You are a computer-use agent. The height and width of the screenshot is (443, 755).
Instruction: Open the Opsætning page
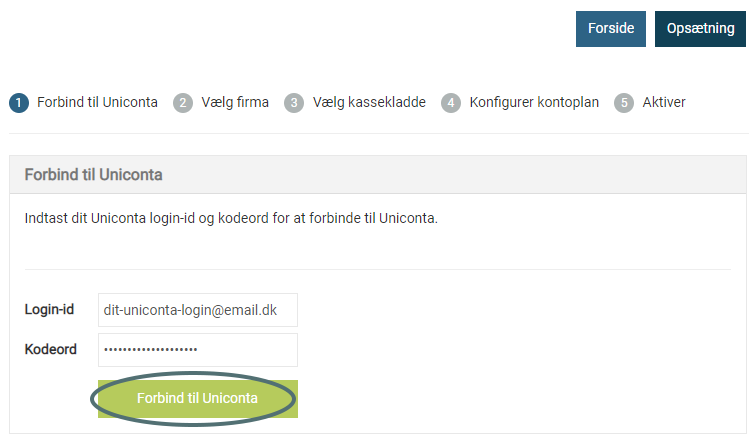(700, 29)
